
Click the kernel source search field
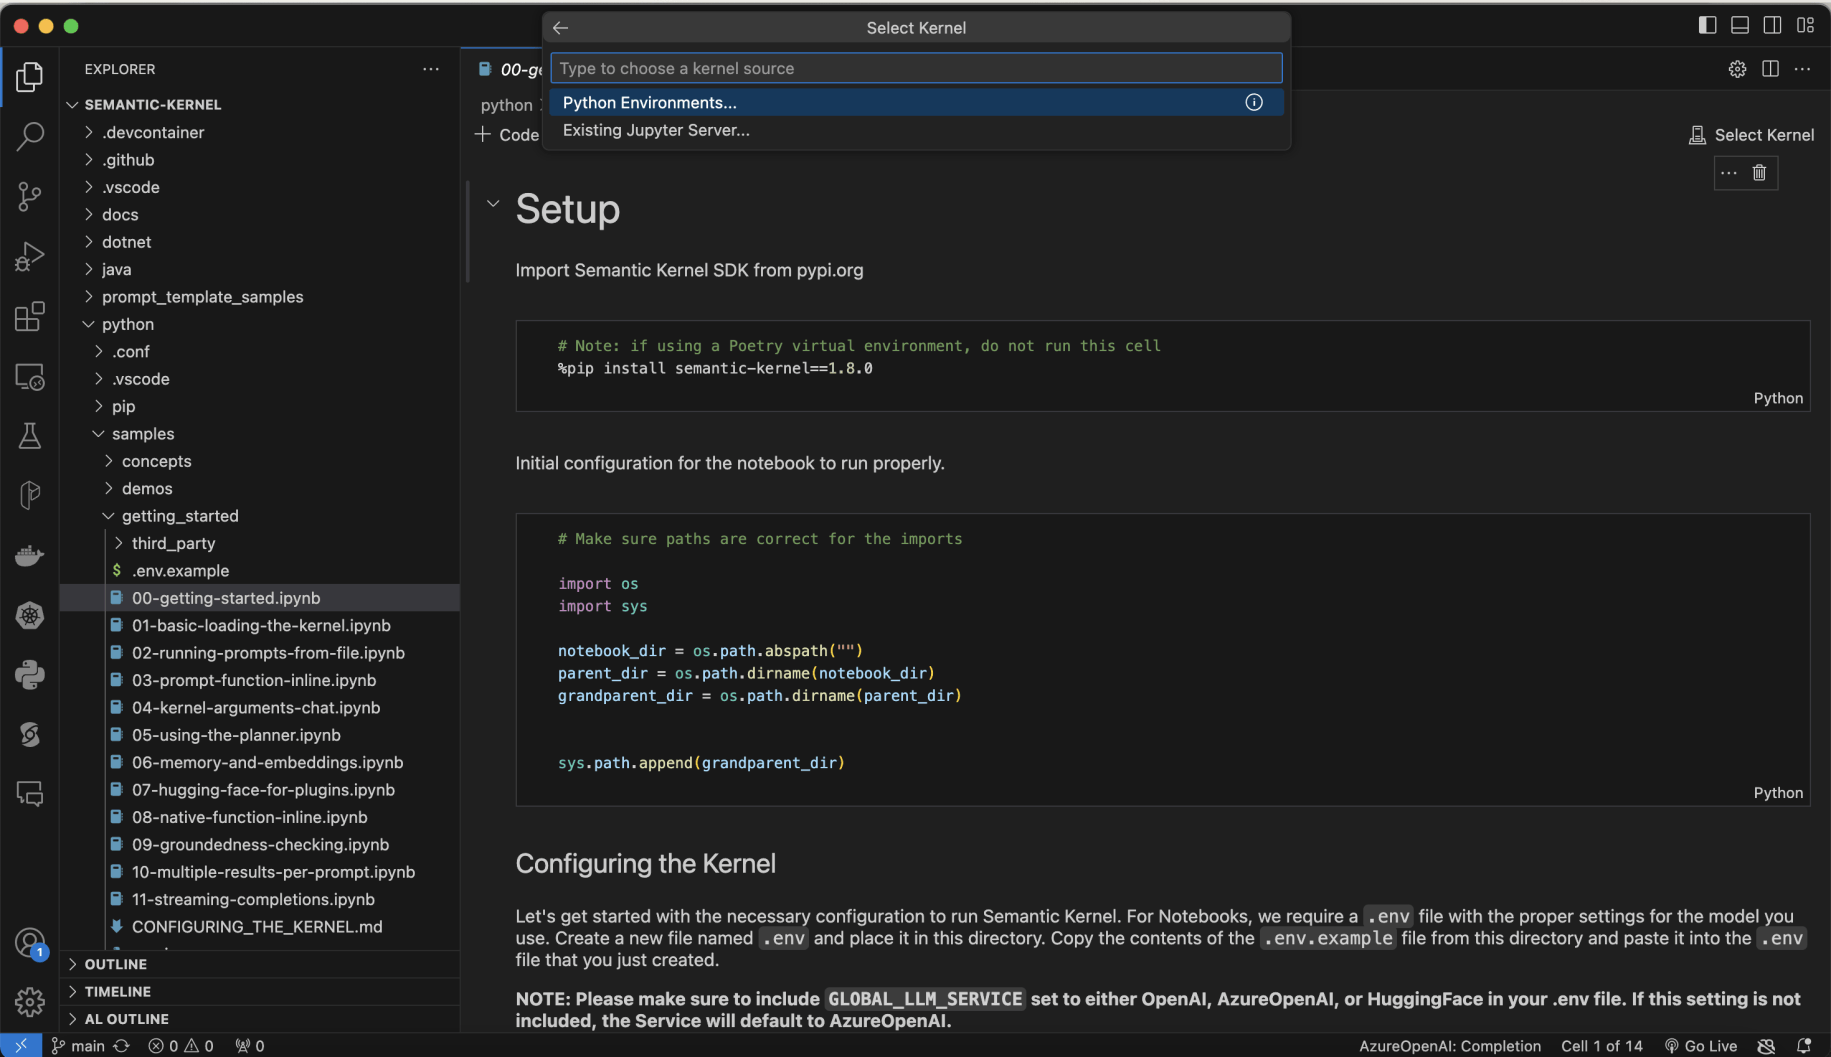tap(915, 68)
